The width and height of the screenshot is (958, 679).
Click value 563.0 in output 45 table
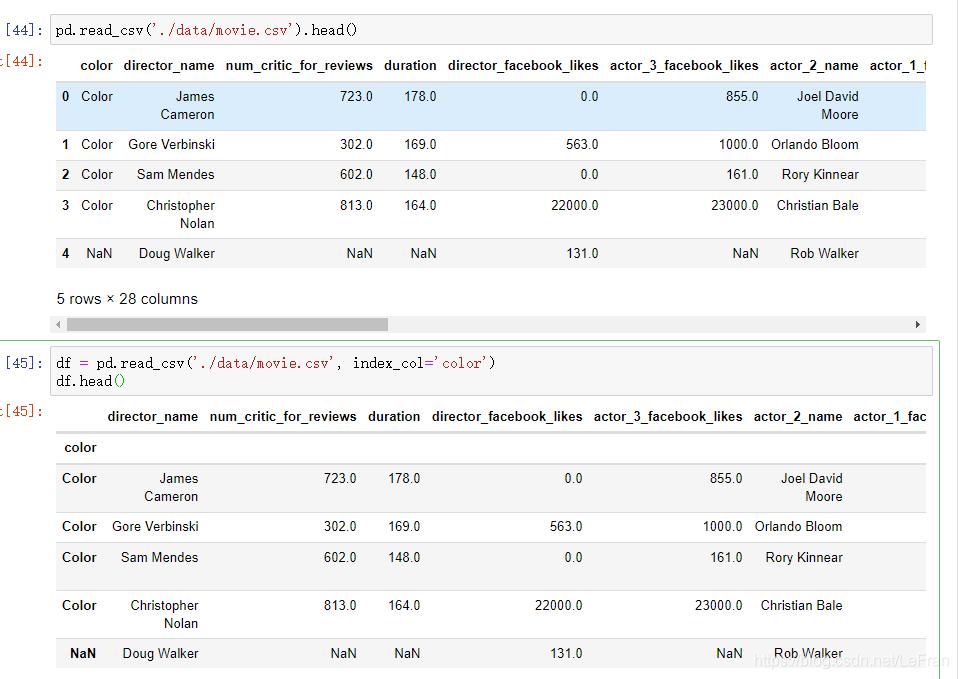click(x=566, y=527)
